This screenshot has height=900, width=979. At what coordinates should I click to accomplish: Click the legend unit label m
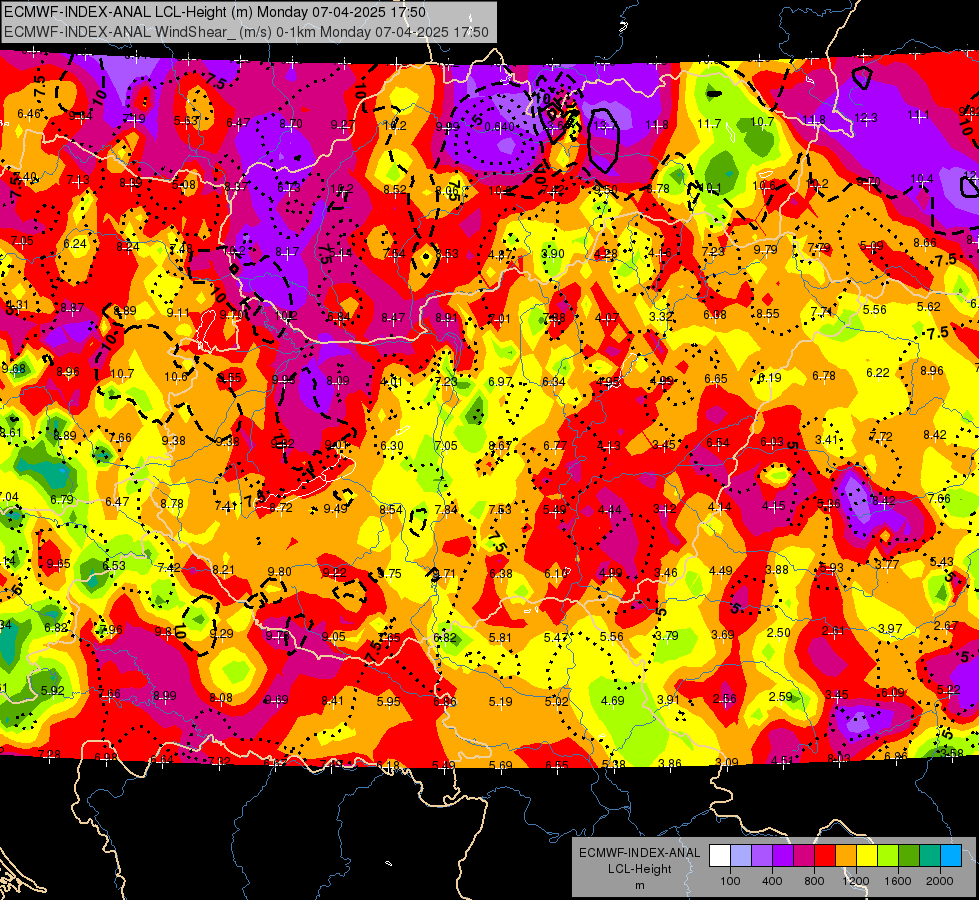pos(639,886)
